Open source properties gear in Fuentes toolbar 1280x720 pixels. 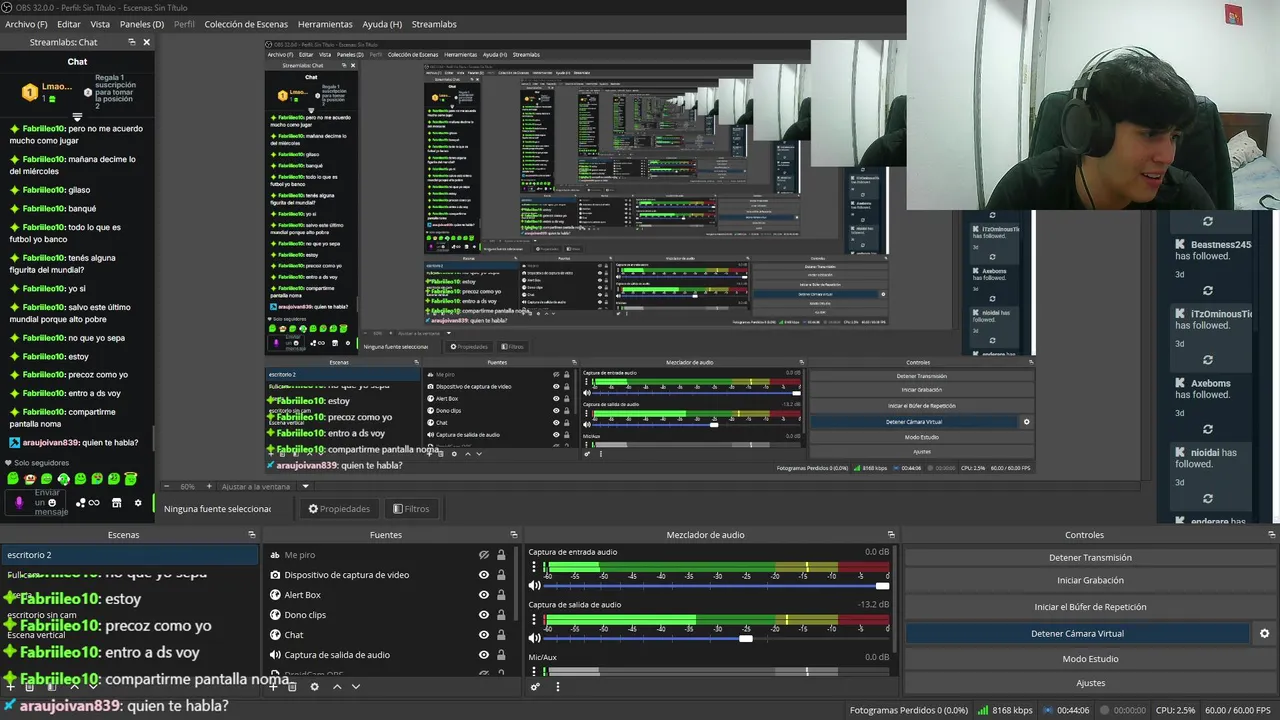(x=314, y=686)
